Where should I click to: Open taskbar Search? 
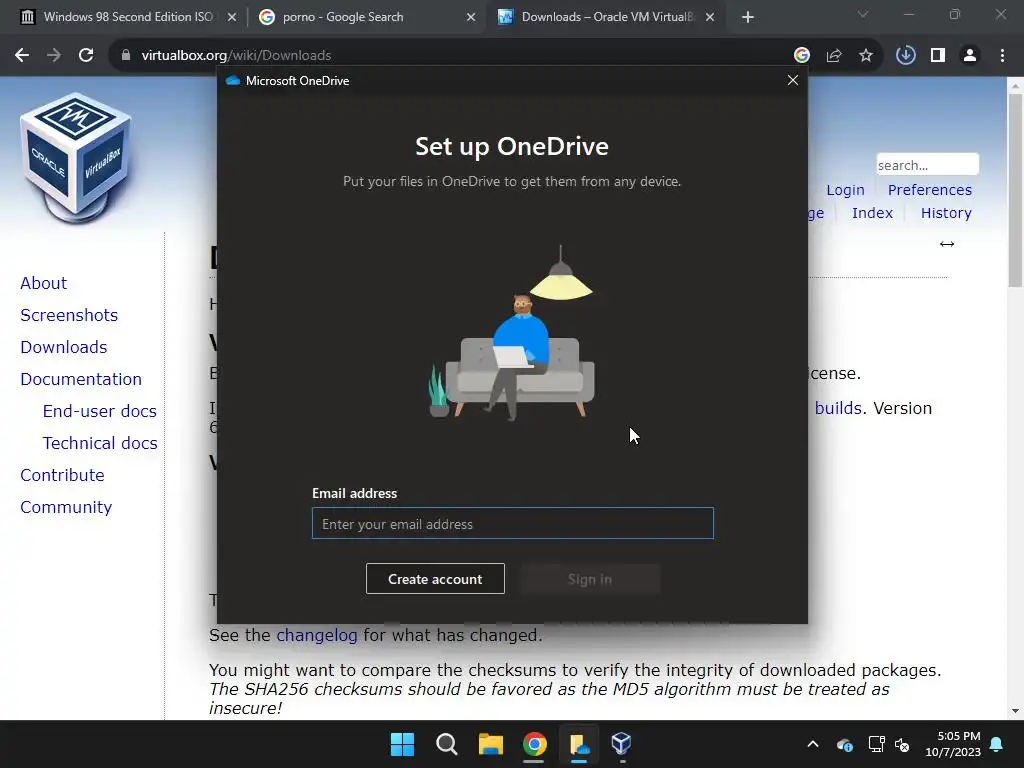coord(447,744)
